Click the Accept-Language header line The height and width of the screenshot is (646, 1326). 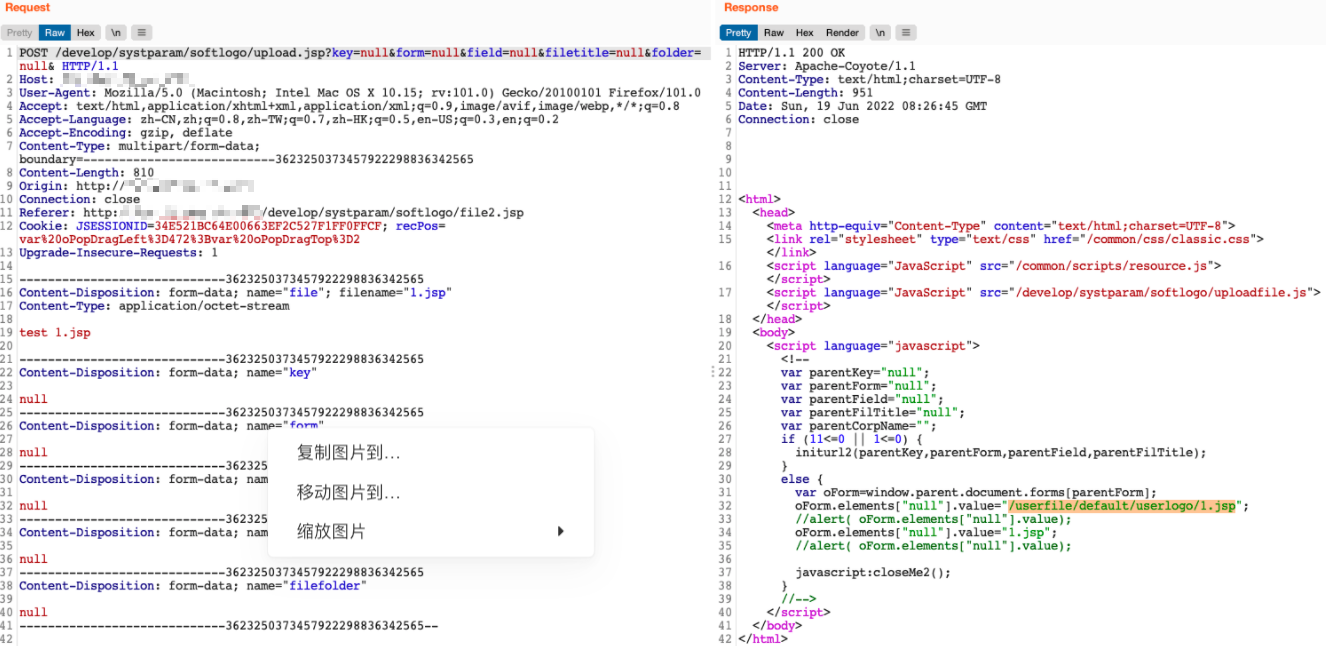[288, 119]
